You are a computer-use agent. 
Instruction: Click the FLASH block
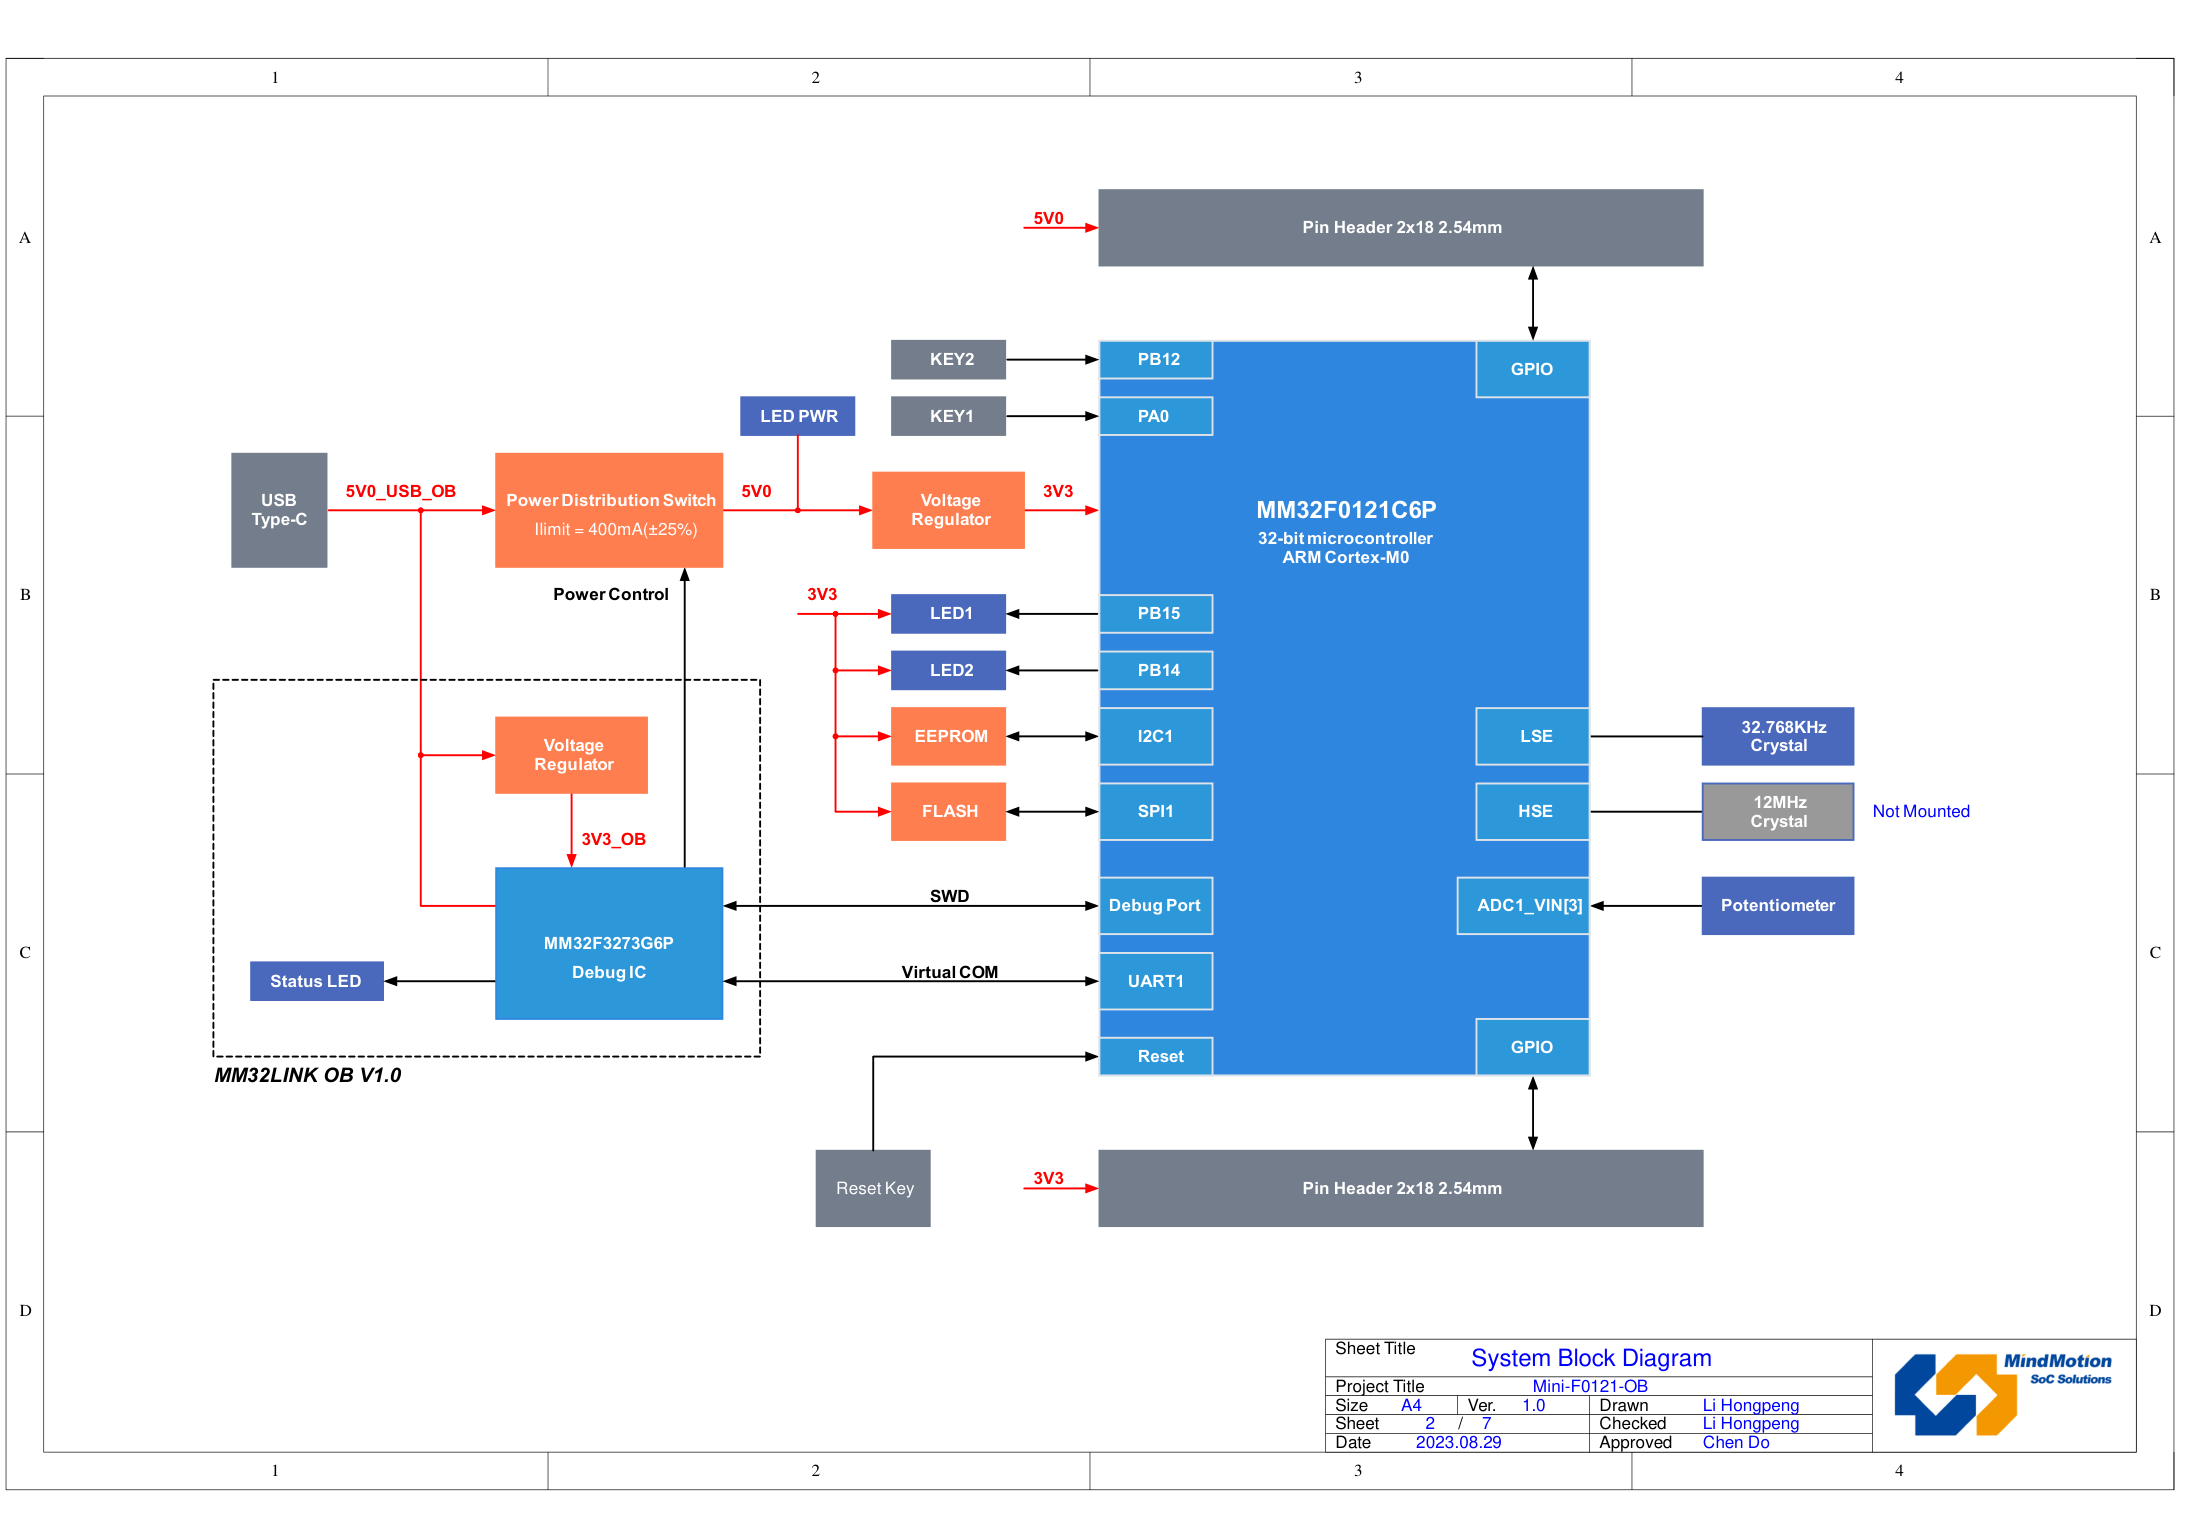point(948,811)
